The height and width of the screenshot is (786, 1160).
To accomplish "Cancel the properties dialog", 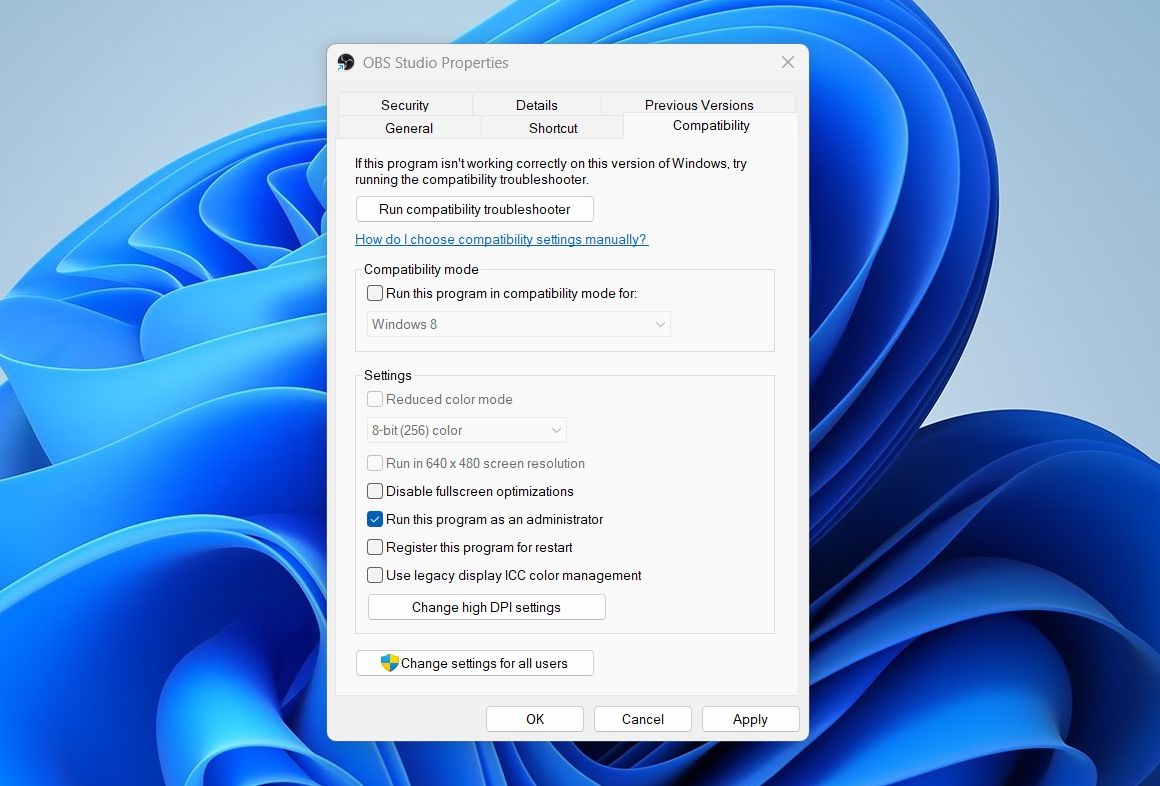I will click(x=643, y=719).
